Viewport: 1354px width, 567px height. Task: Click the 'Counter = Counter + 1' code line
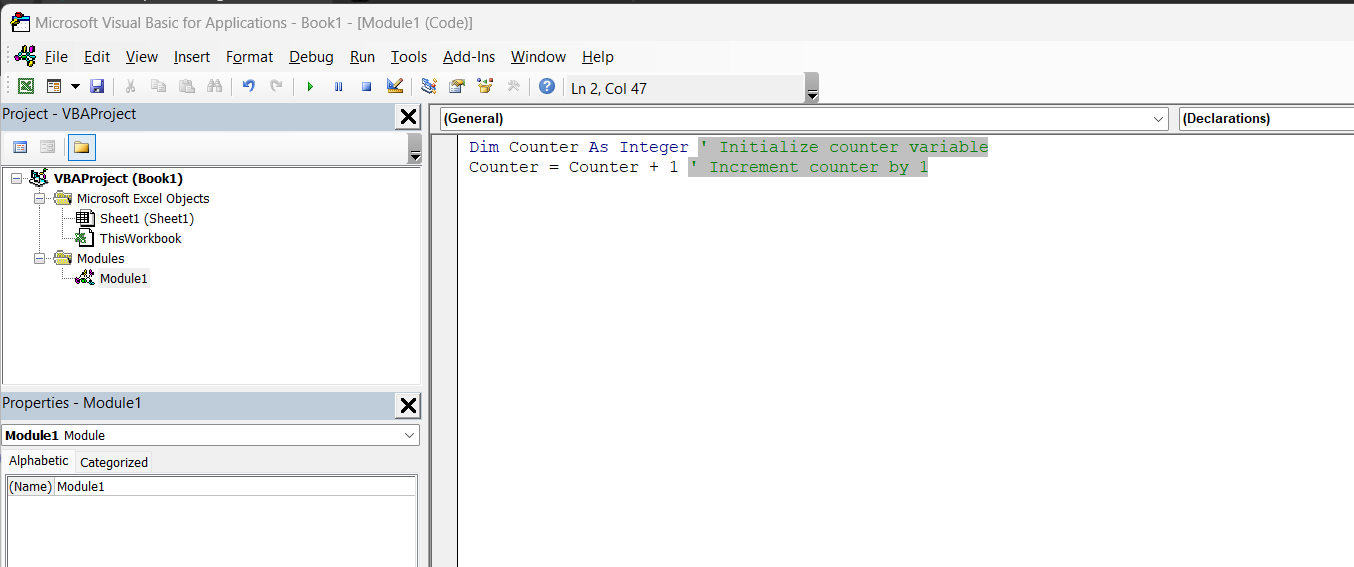pyautogui.click(x=574, y=167)
